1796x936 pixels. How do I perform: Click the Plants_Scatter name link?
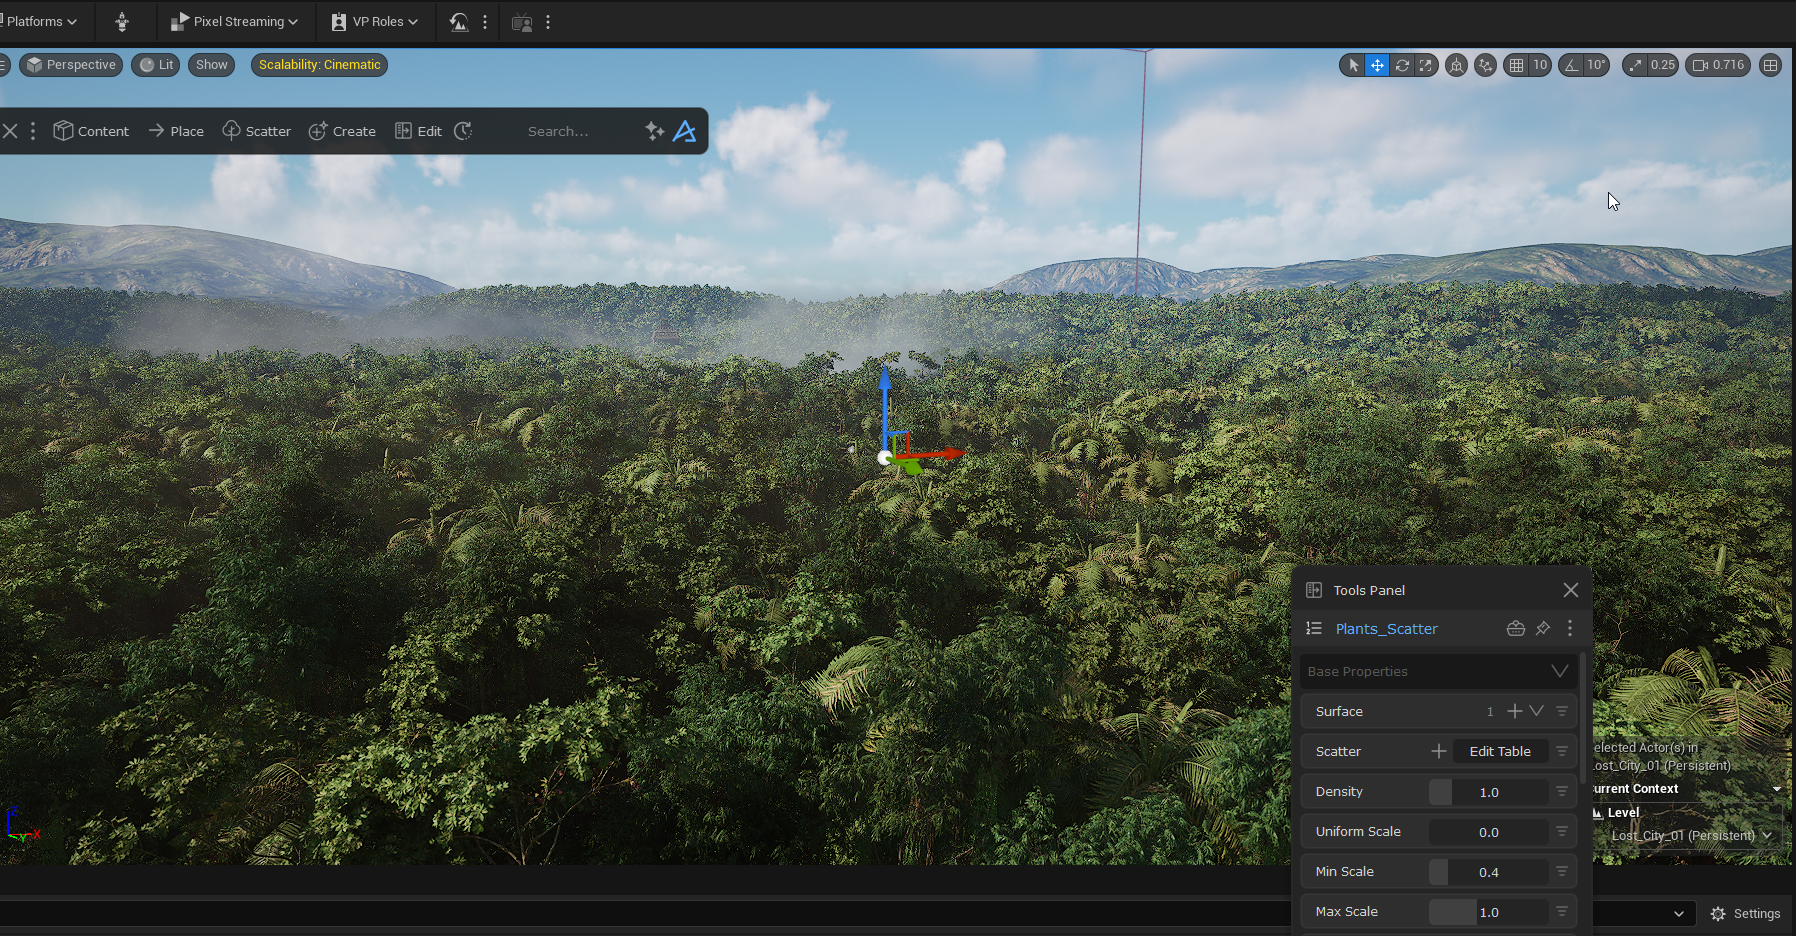[x=1386, y=629]
